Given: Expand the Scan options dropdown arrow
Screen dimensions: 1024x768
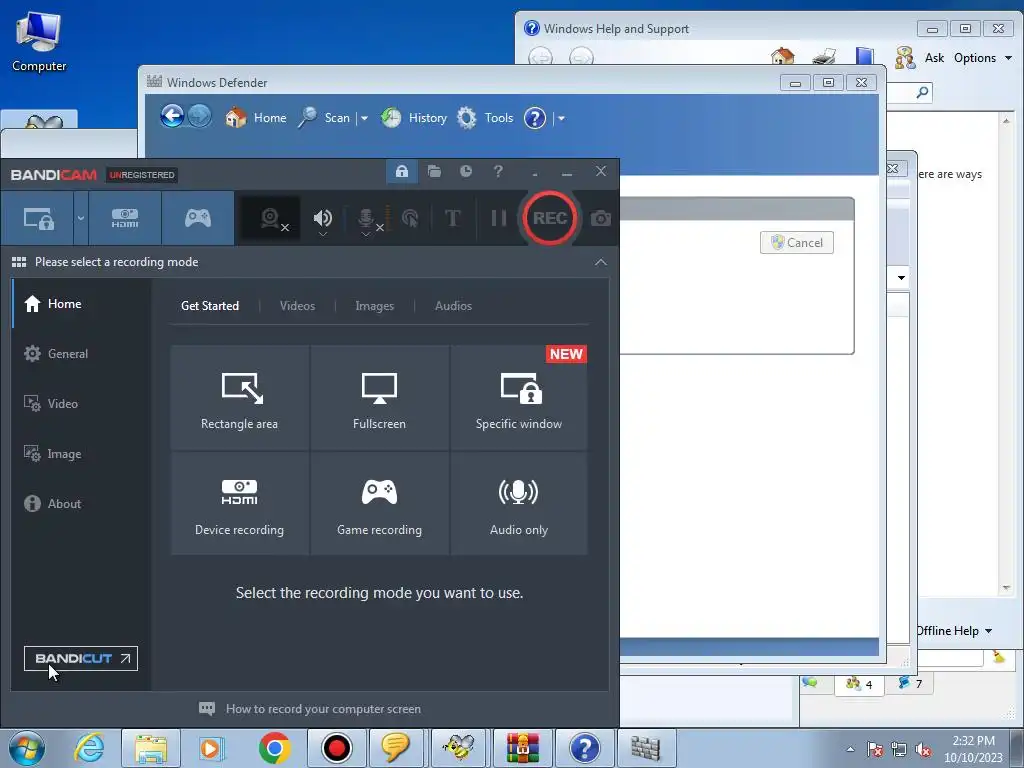Looking at the screenshot, I should point(364,118).
